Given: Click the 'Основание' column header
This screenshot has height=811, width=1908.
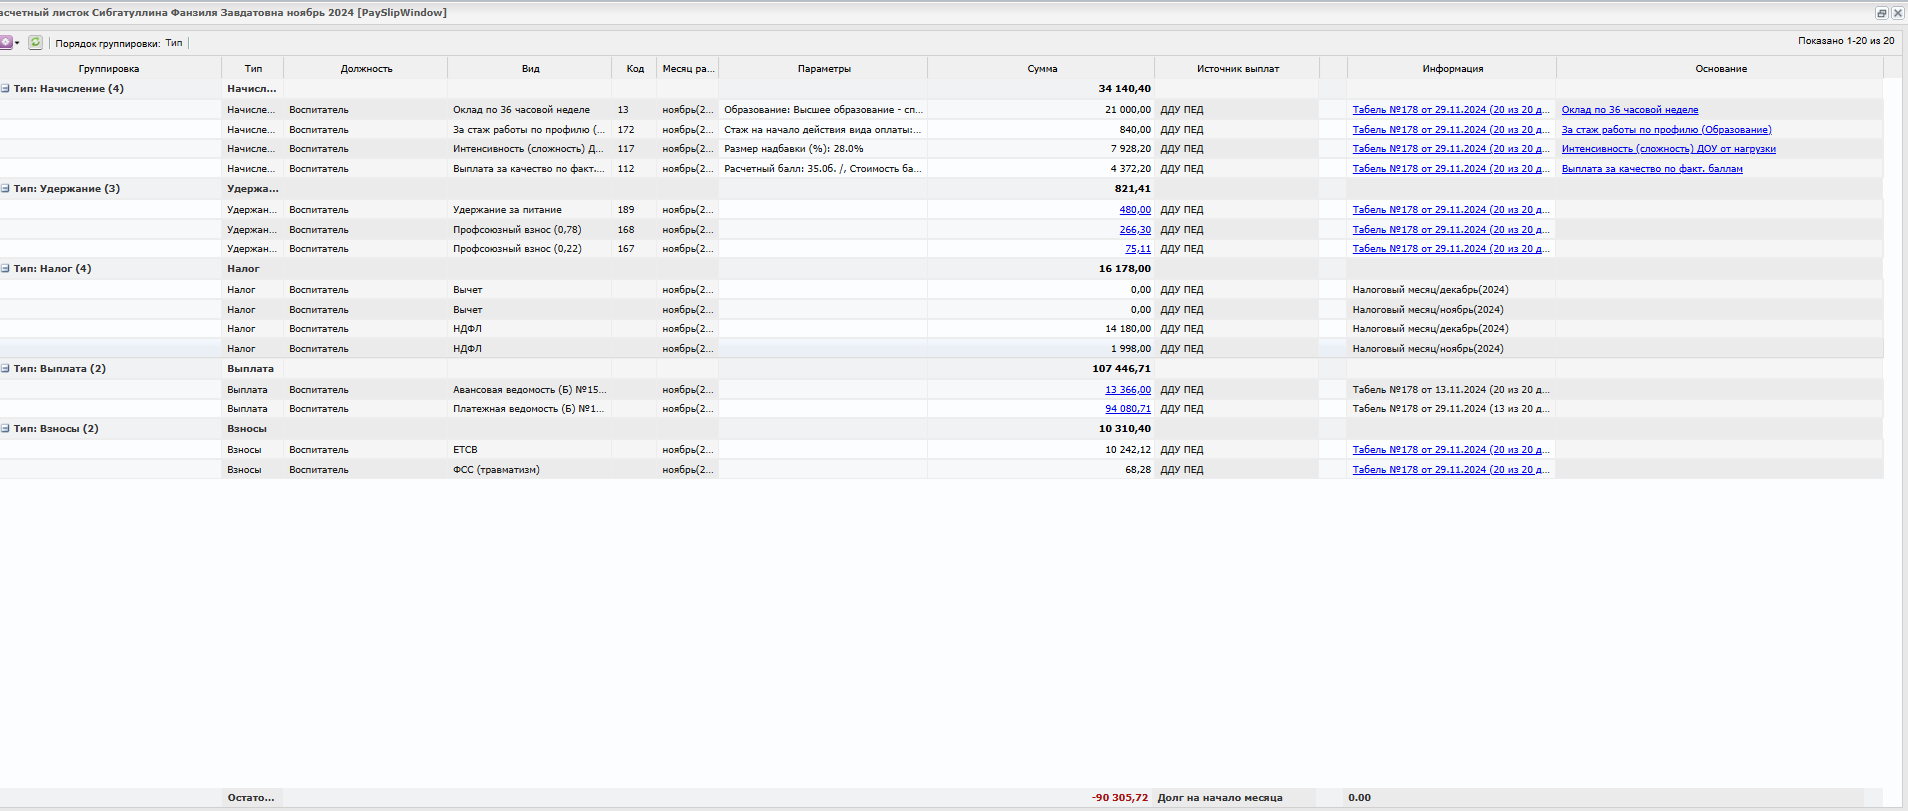Looking at the screenshot, I should click(x=1721, y=69).
